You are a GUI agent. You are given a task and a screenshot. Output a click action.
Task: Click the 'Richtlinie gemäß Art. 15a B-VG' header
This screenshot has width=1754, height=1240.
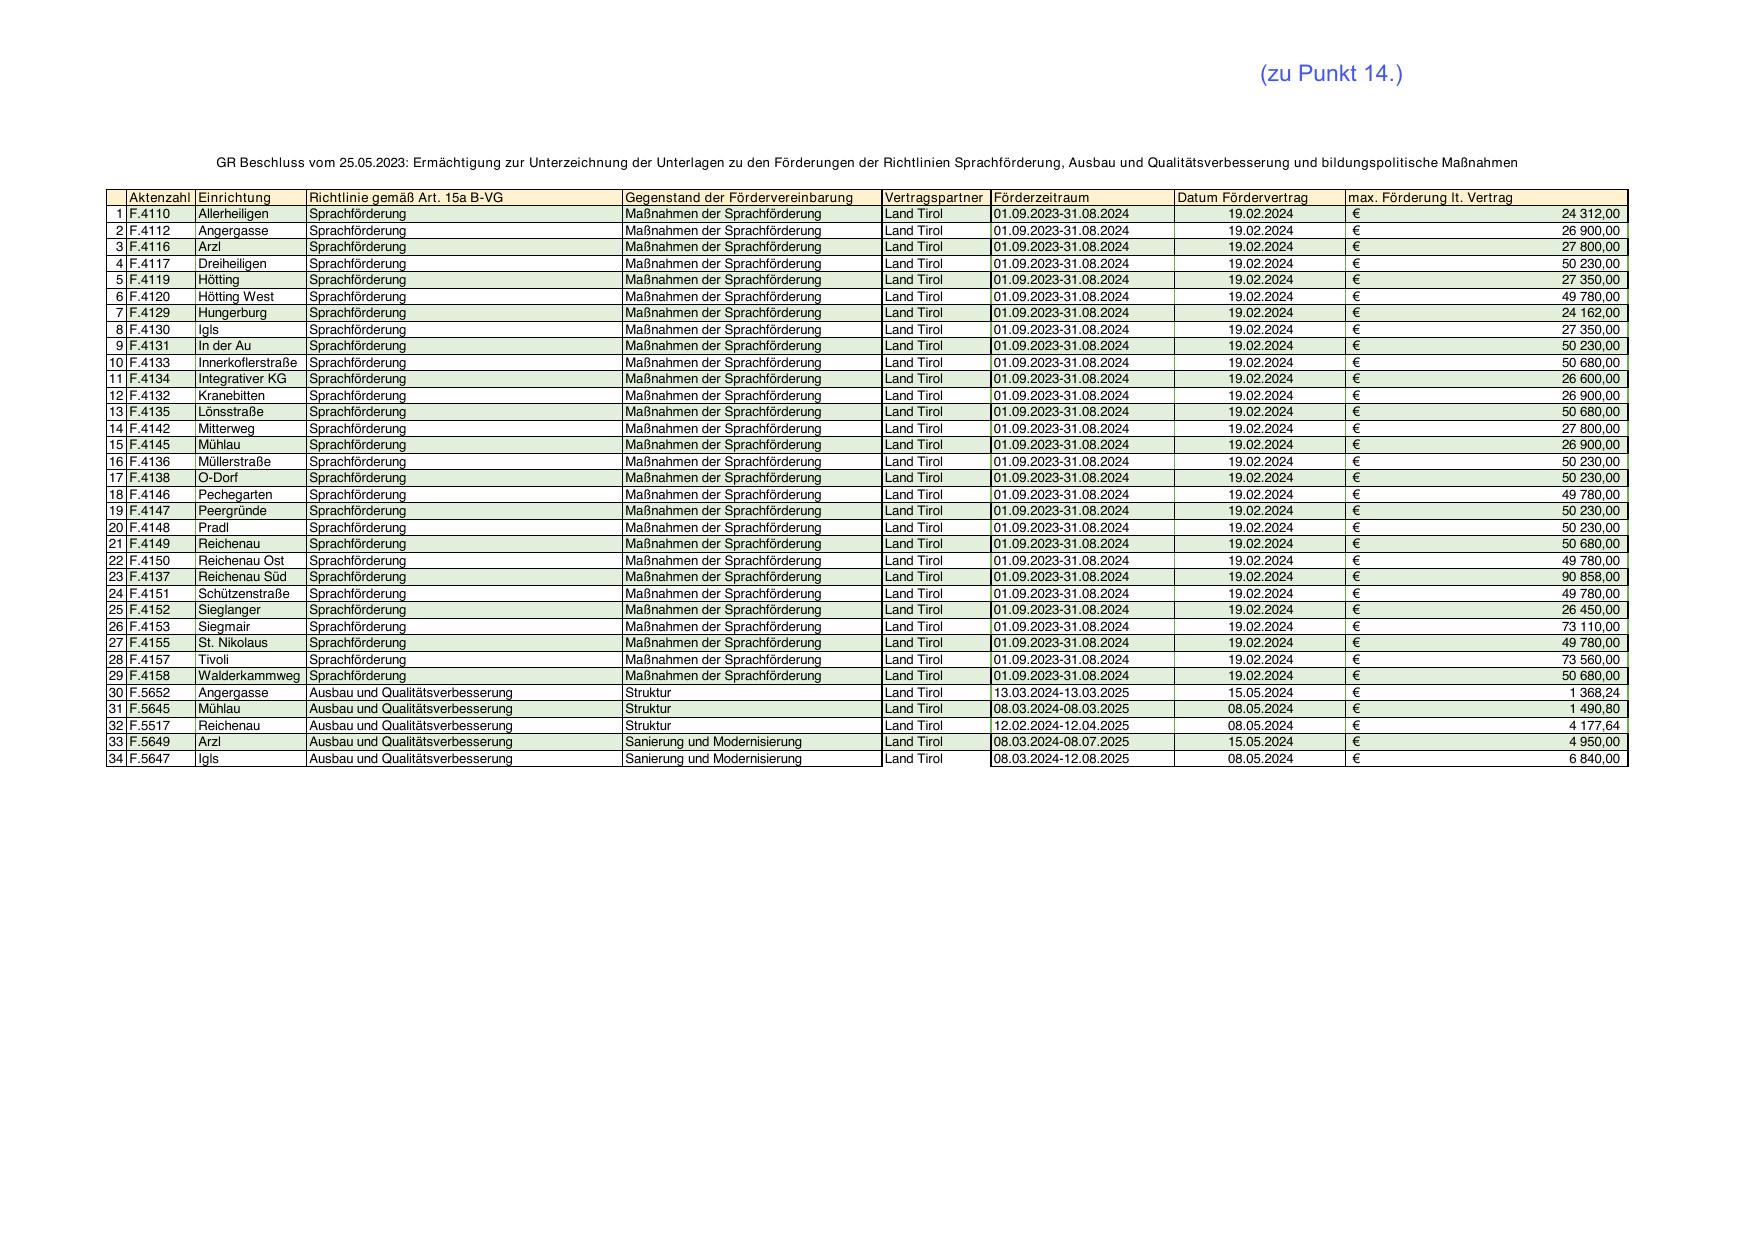(x=406, y=198)
